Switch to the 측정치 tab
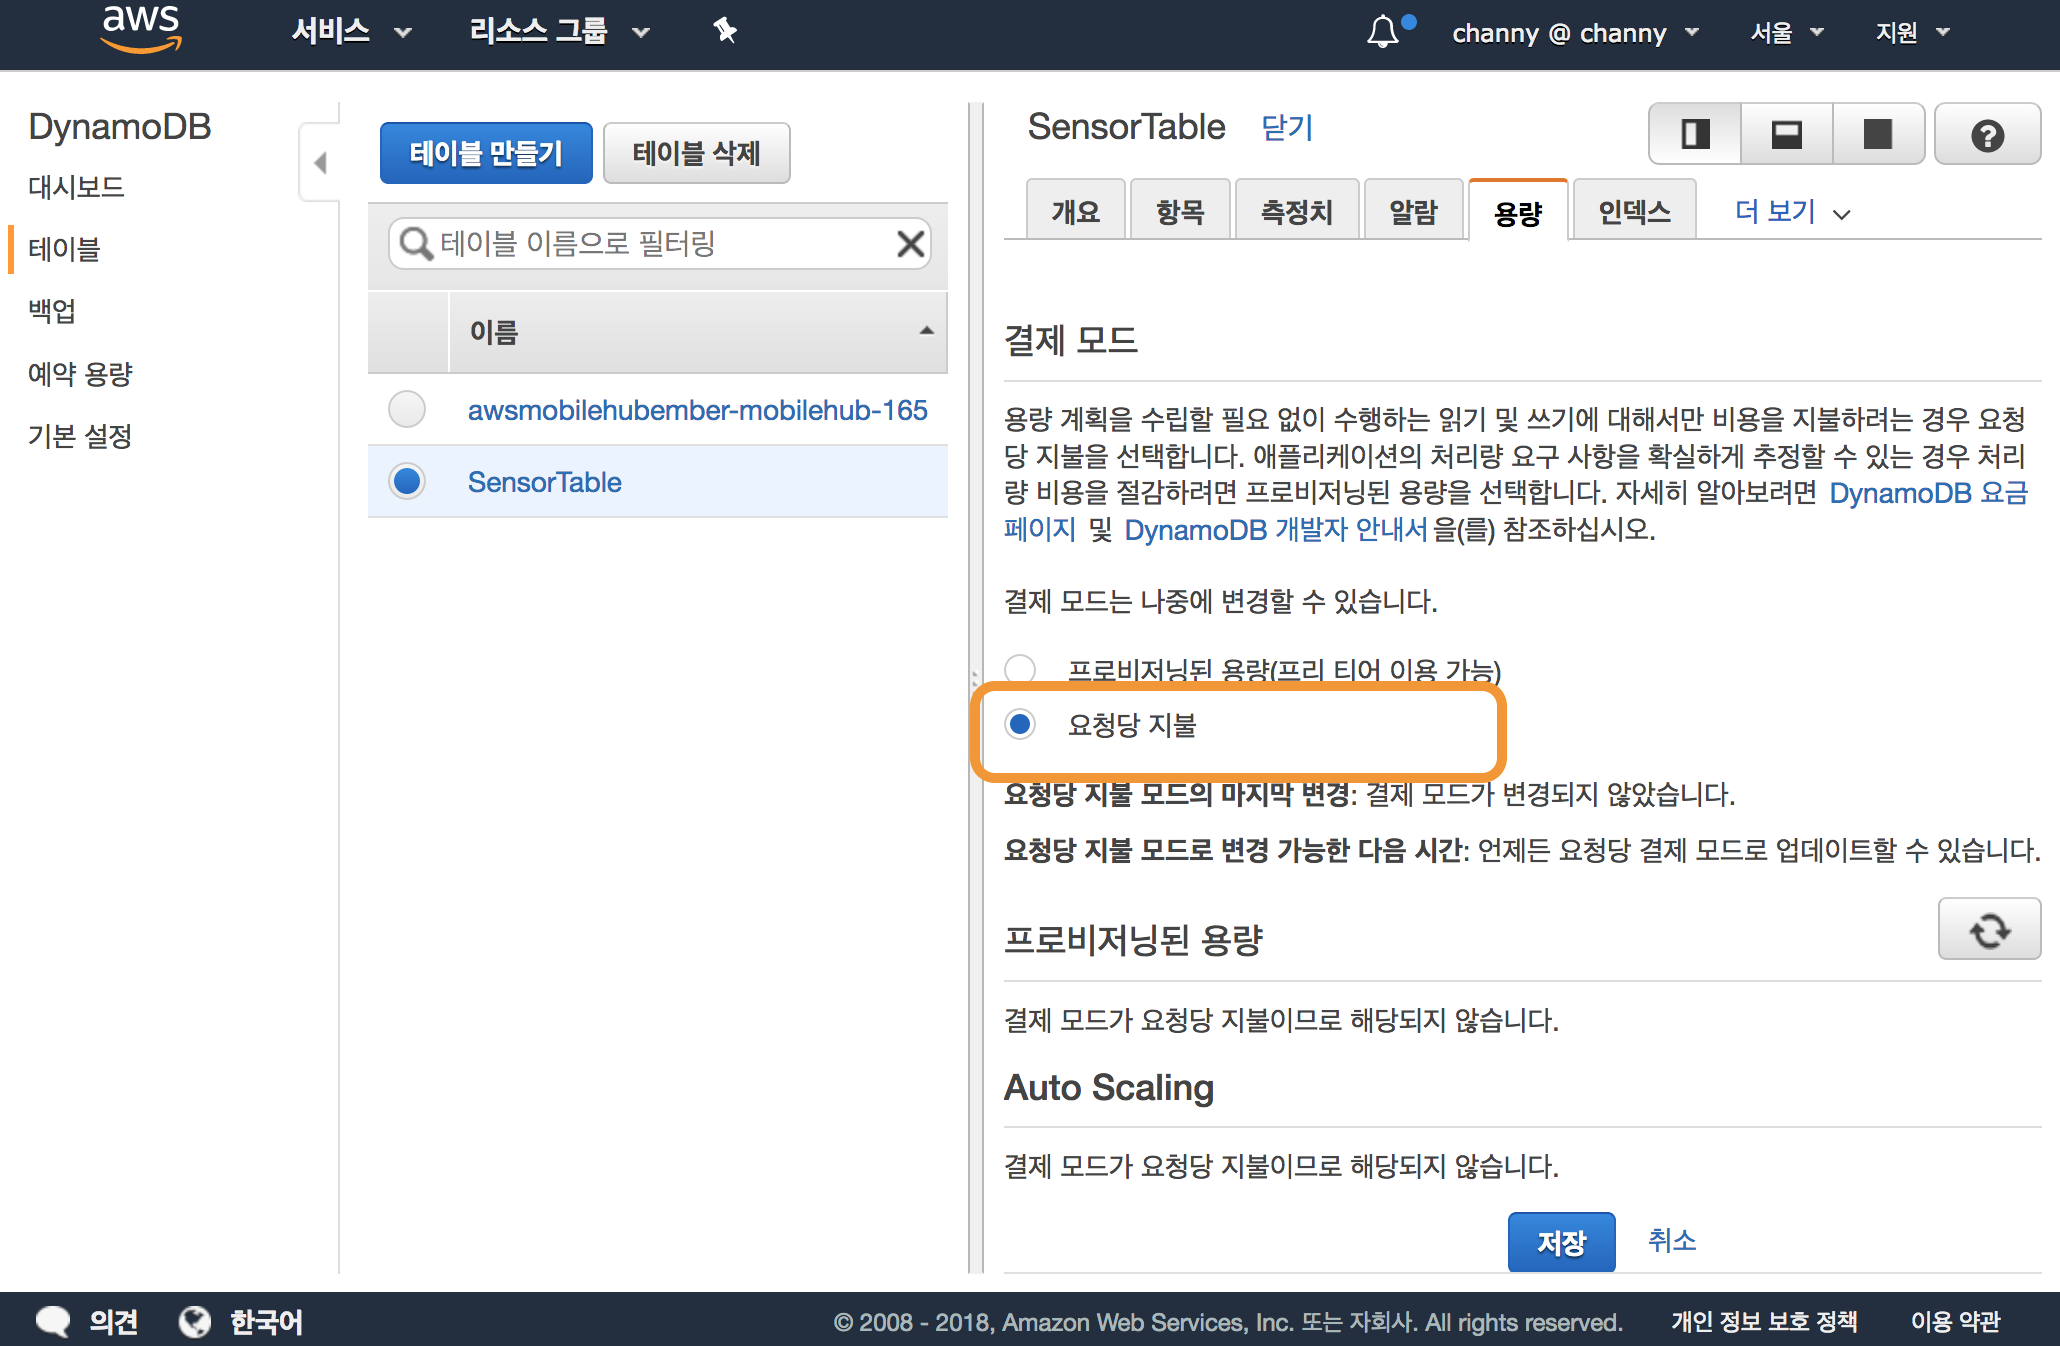2060x1346 pixels. [x=1296, y=211]
